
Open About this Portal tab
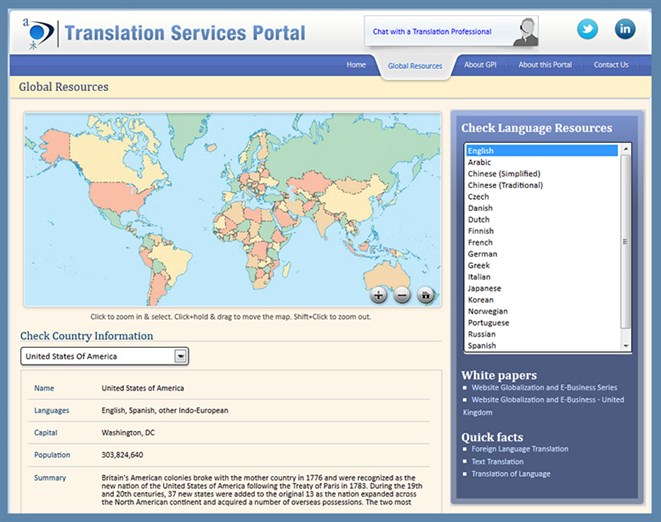coord(545,65)
